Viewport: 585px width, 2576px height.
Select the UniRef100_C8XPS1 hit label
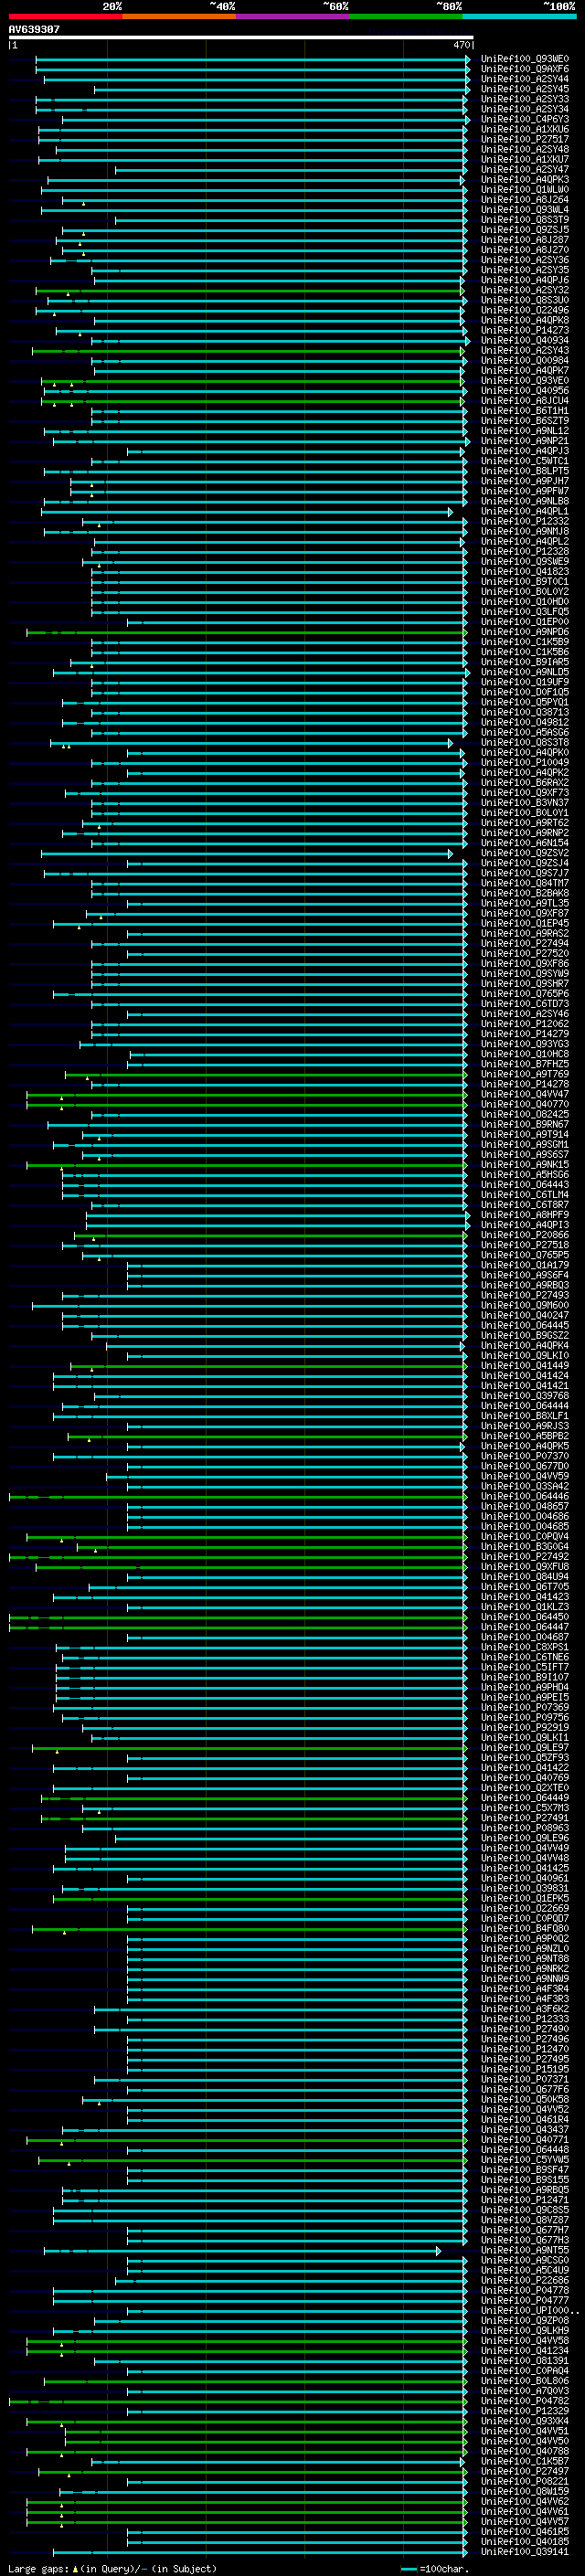click(525, 1647)
